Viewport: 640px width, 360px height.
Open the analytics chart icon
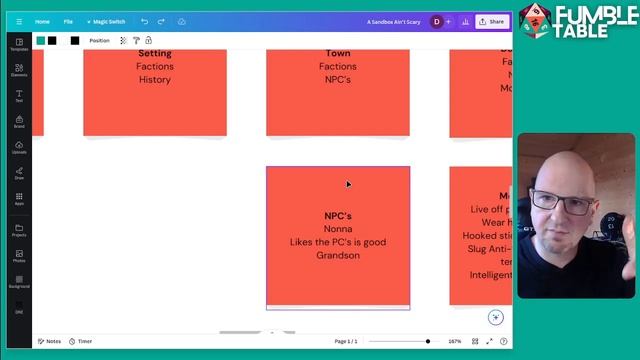coord(465,22)
